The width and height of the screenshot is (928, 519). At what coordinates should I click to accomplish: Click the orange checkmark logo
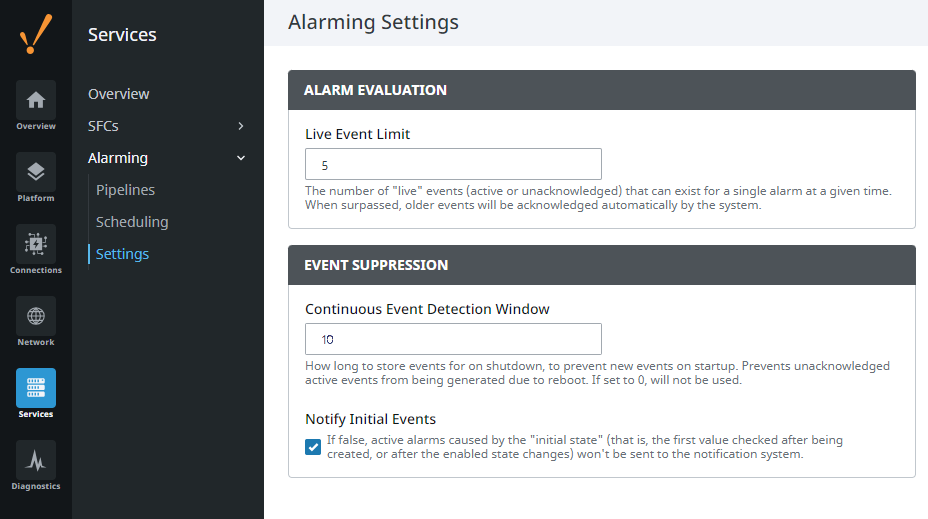[x=36, y=34]
